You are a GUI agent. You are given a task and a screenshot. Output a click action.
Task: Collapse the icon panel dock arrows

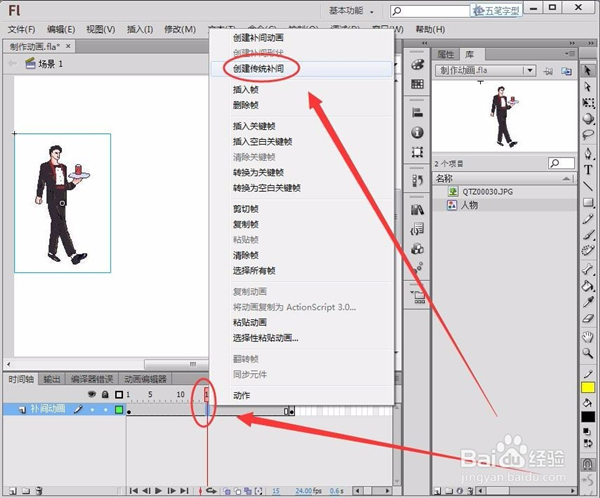424,43
